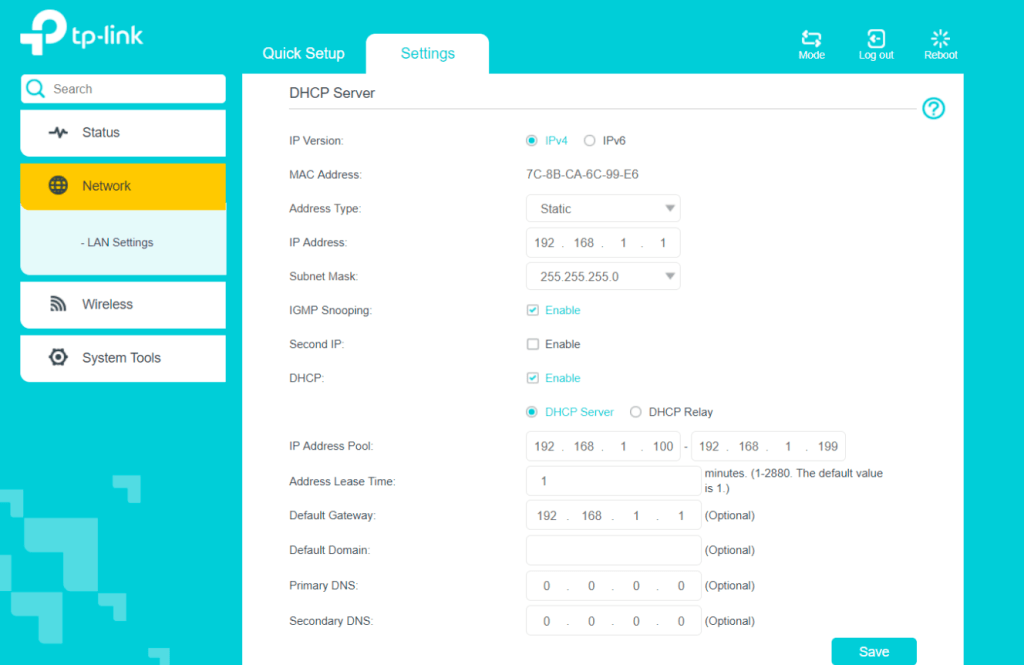Switch to the Quick Setup tab
Image resolution: width=1024 pixels, height=665 pixels.
(303, 54)
